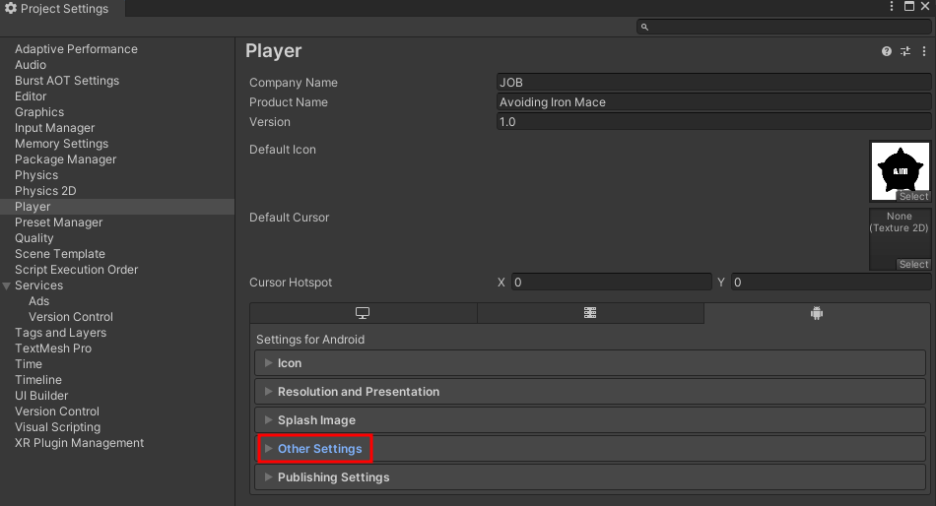This screenshot has width=936, height=506.
Task: Open Graphics settings
Action: tap(39, 112)
